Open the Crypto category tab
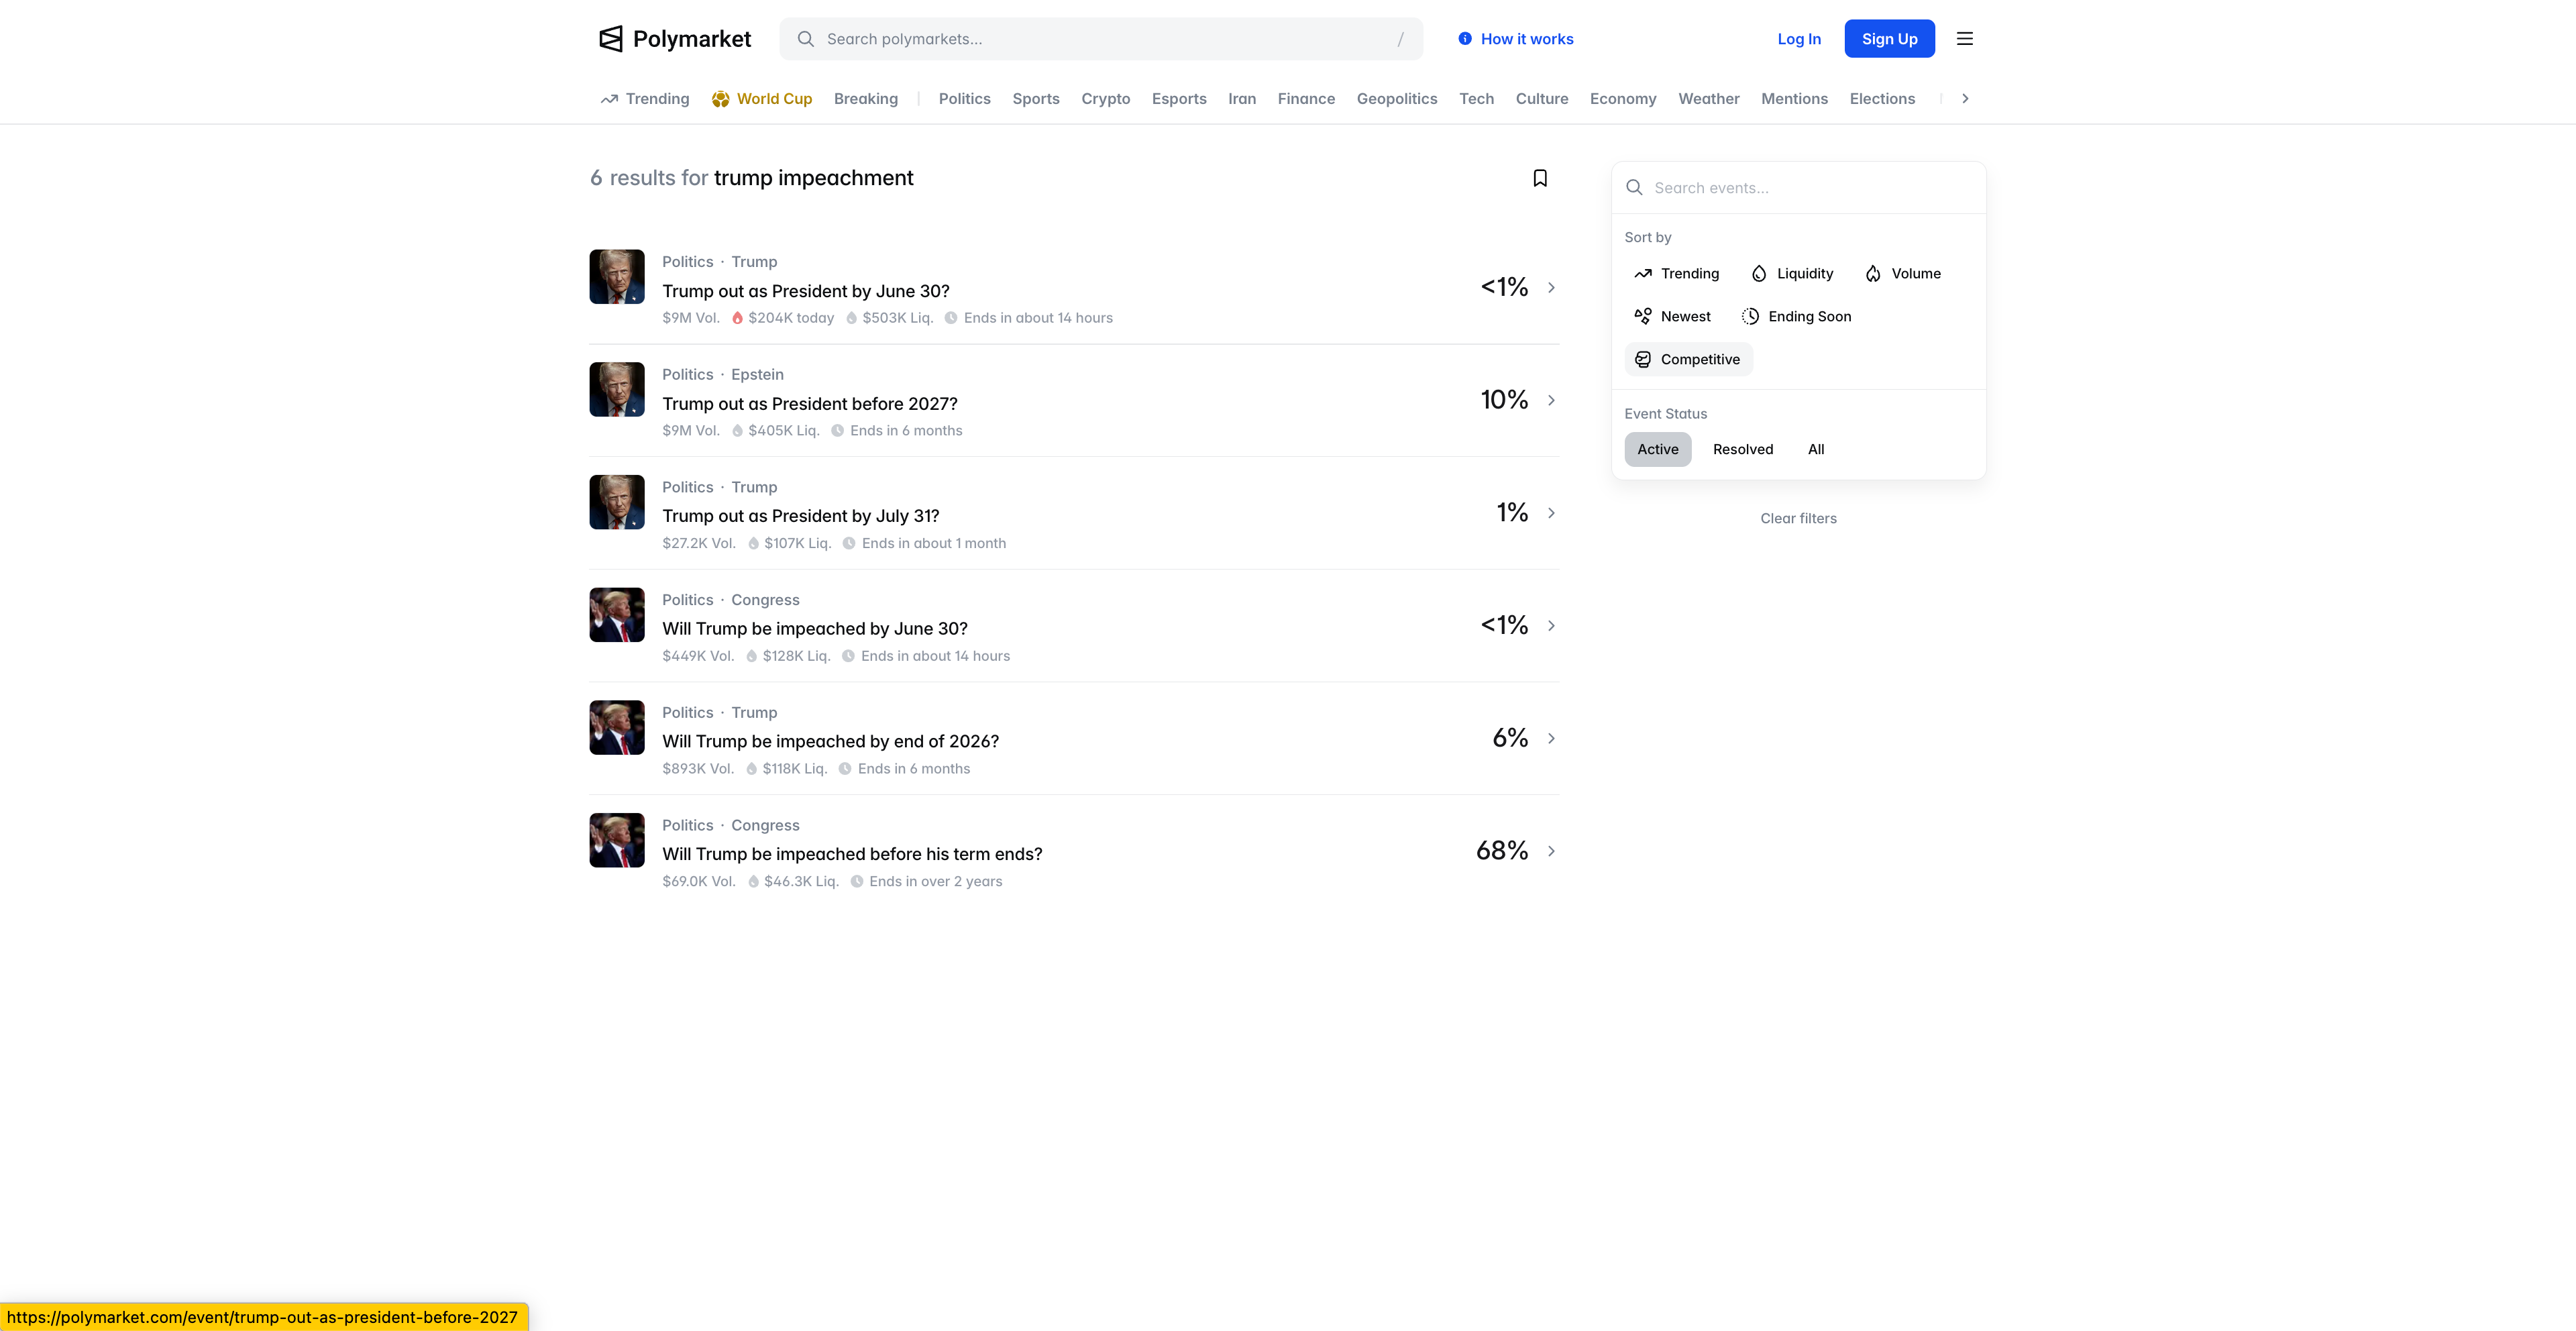The height and width of the screenshot is (1331, 2576). (x=1105, y=99)
